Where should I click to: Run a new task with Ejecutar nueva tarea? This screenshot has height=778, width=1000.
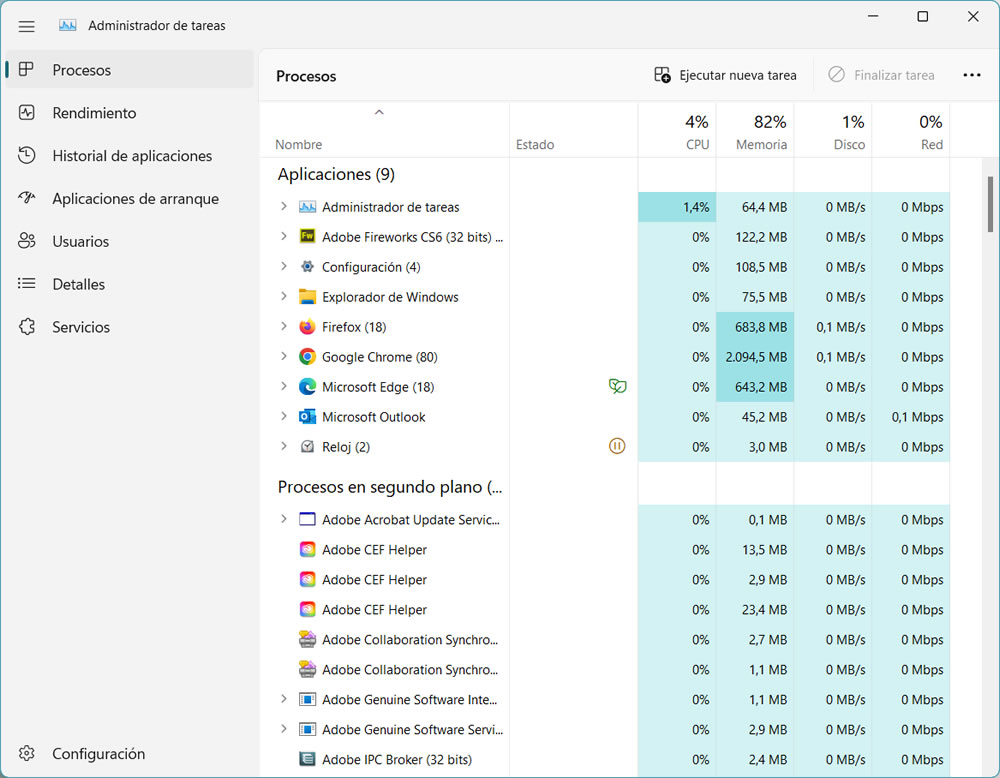coord(725,75)
